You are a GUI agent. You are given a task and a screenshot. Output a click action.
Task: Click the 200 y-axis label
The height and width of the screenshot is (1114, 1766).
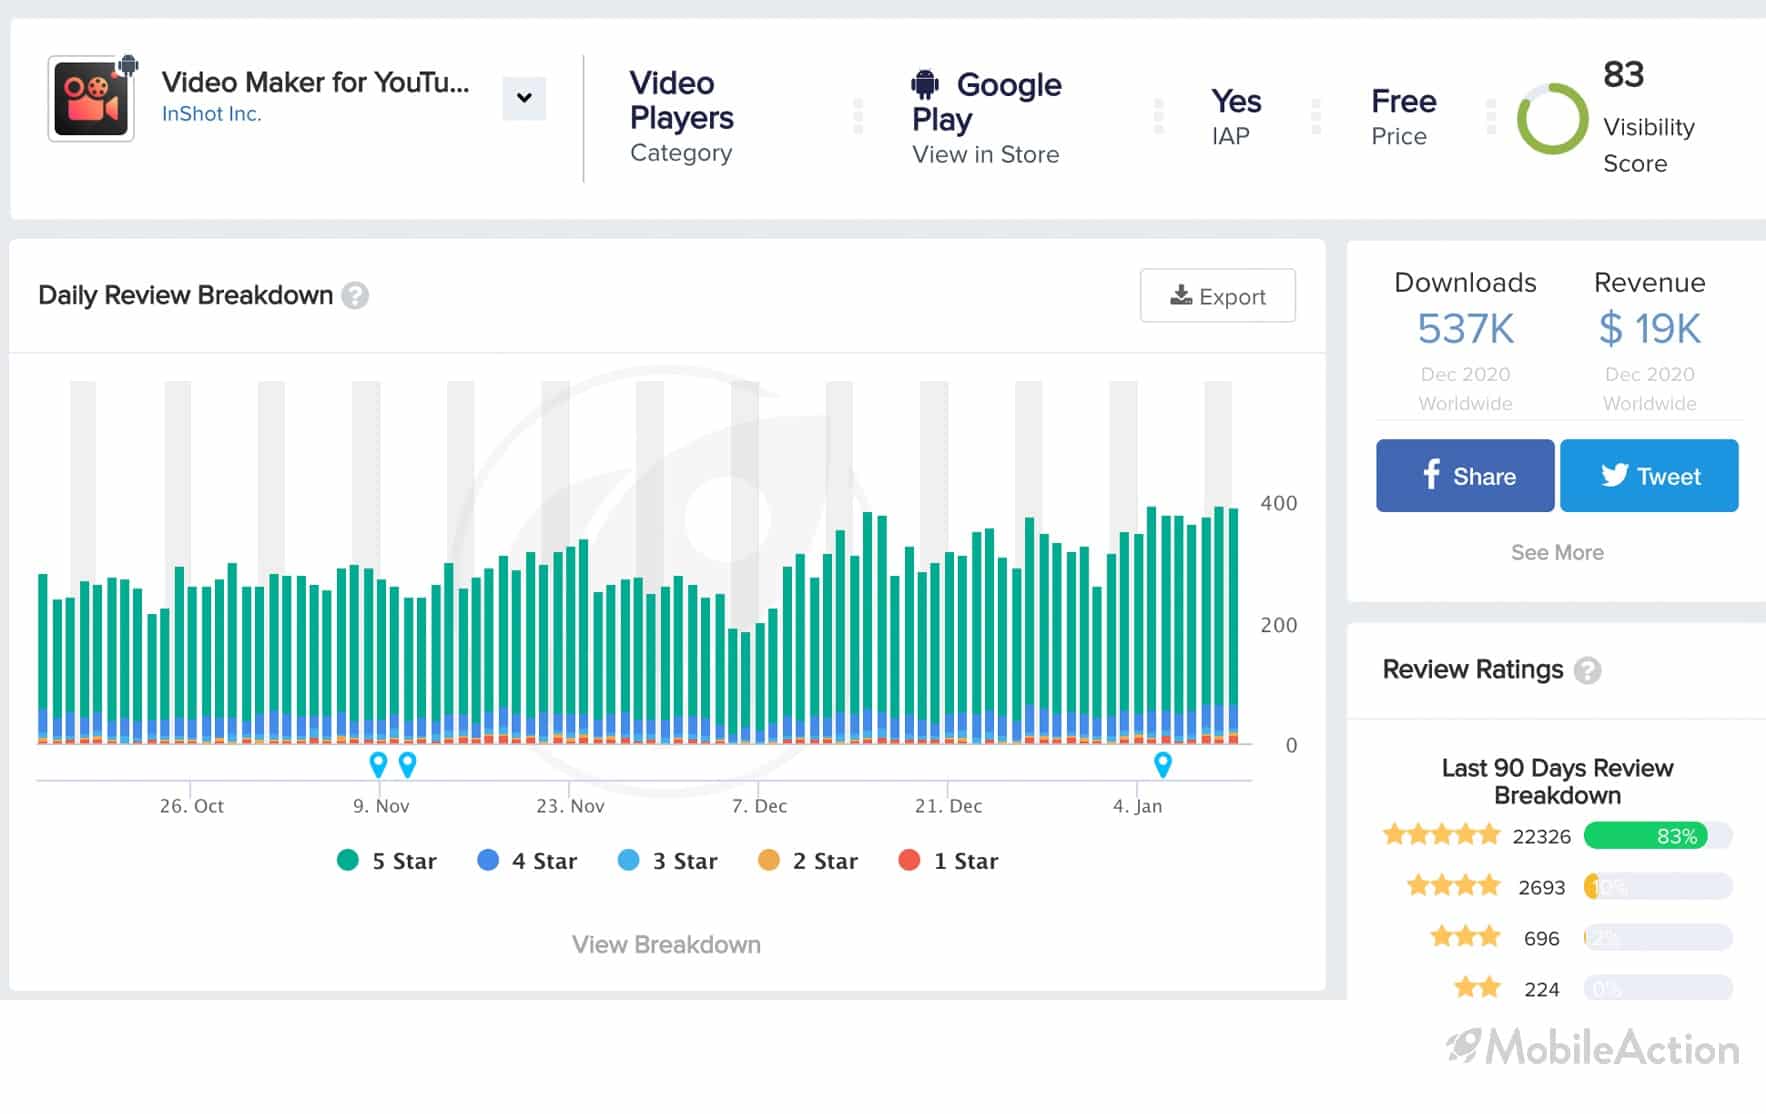tap(1278, 625)
